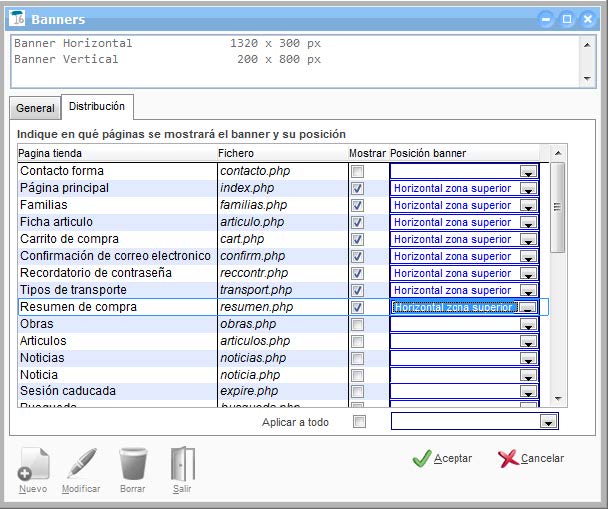Click the Posición banner column header
The width and height of the screenshot is (609, 509).
tap(464, 153)
